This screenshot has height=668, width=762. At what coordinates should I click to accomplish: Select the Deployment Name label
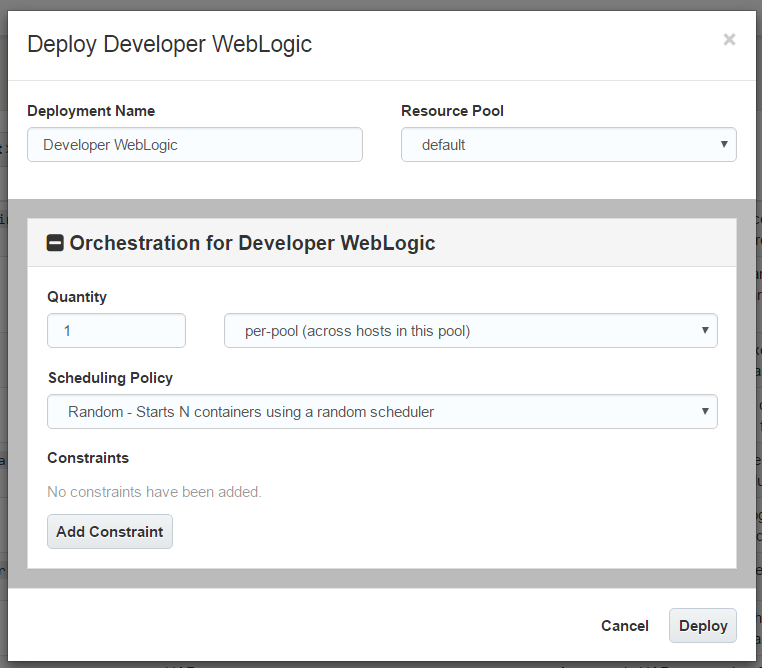point(91,111)
